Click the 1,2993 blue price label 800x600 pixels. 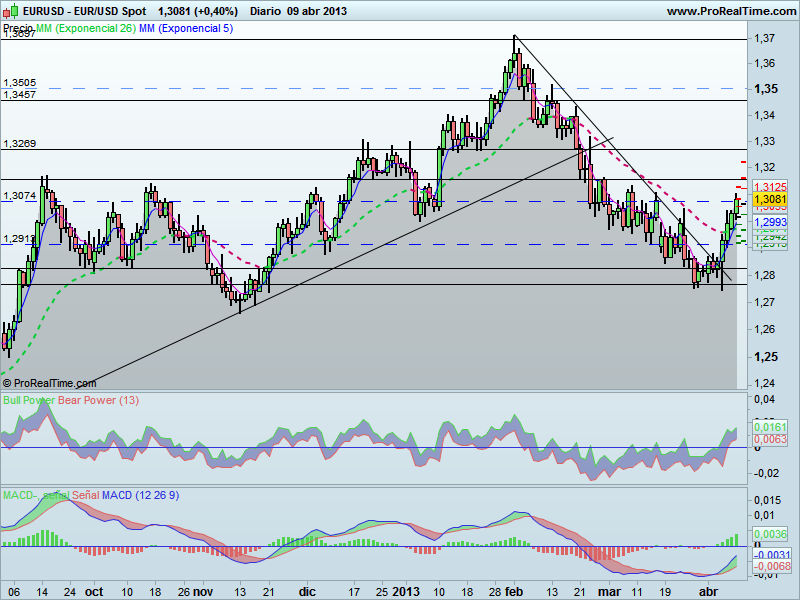[x=770, y=222]
